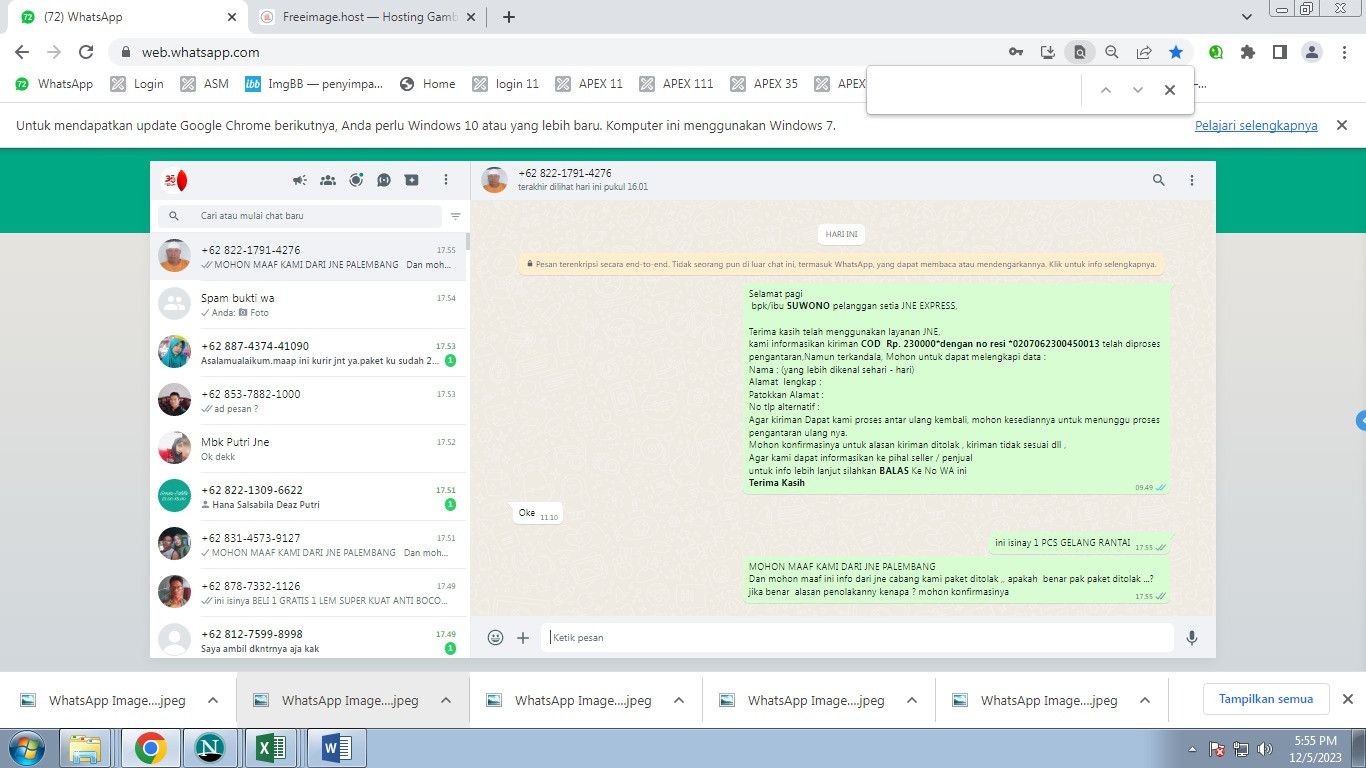
Task: Open saved passwords key icon
Action: point(1016,52)
